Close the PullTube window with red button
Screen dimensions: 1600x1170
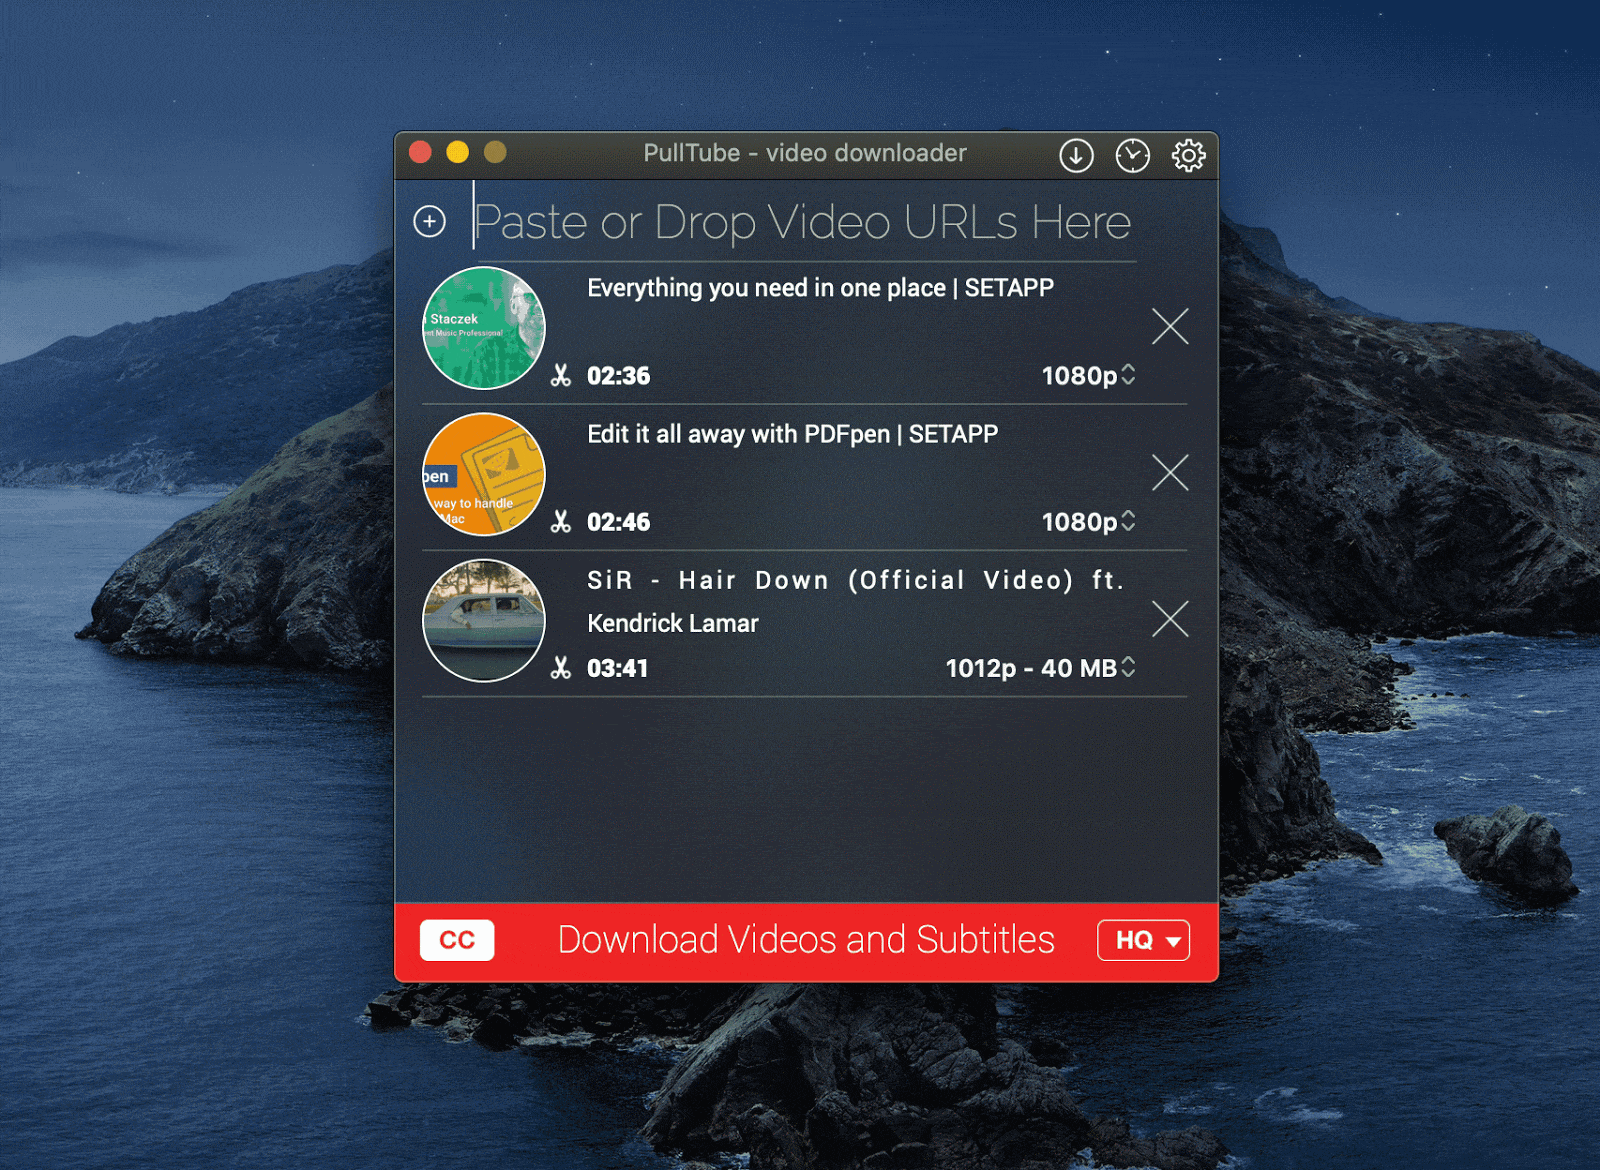pyautogui.click(x=420, y=152)
